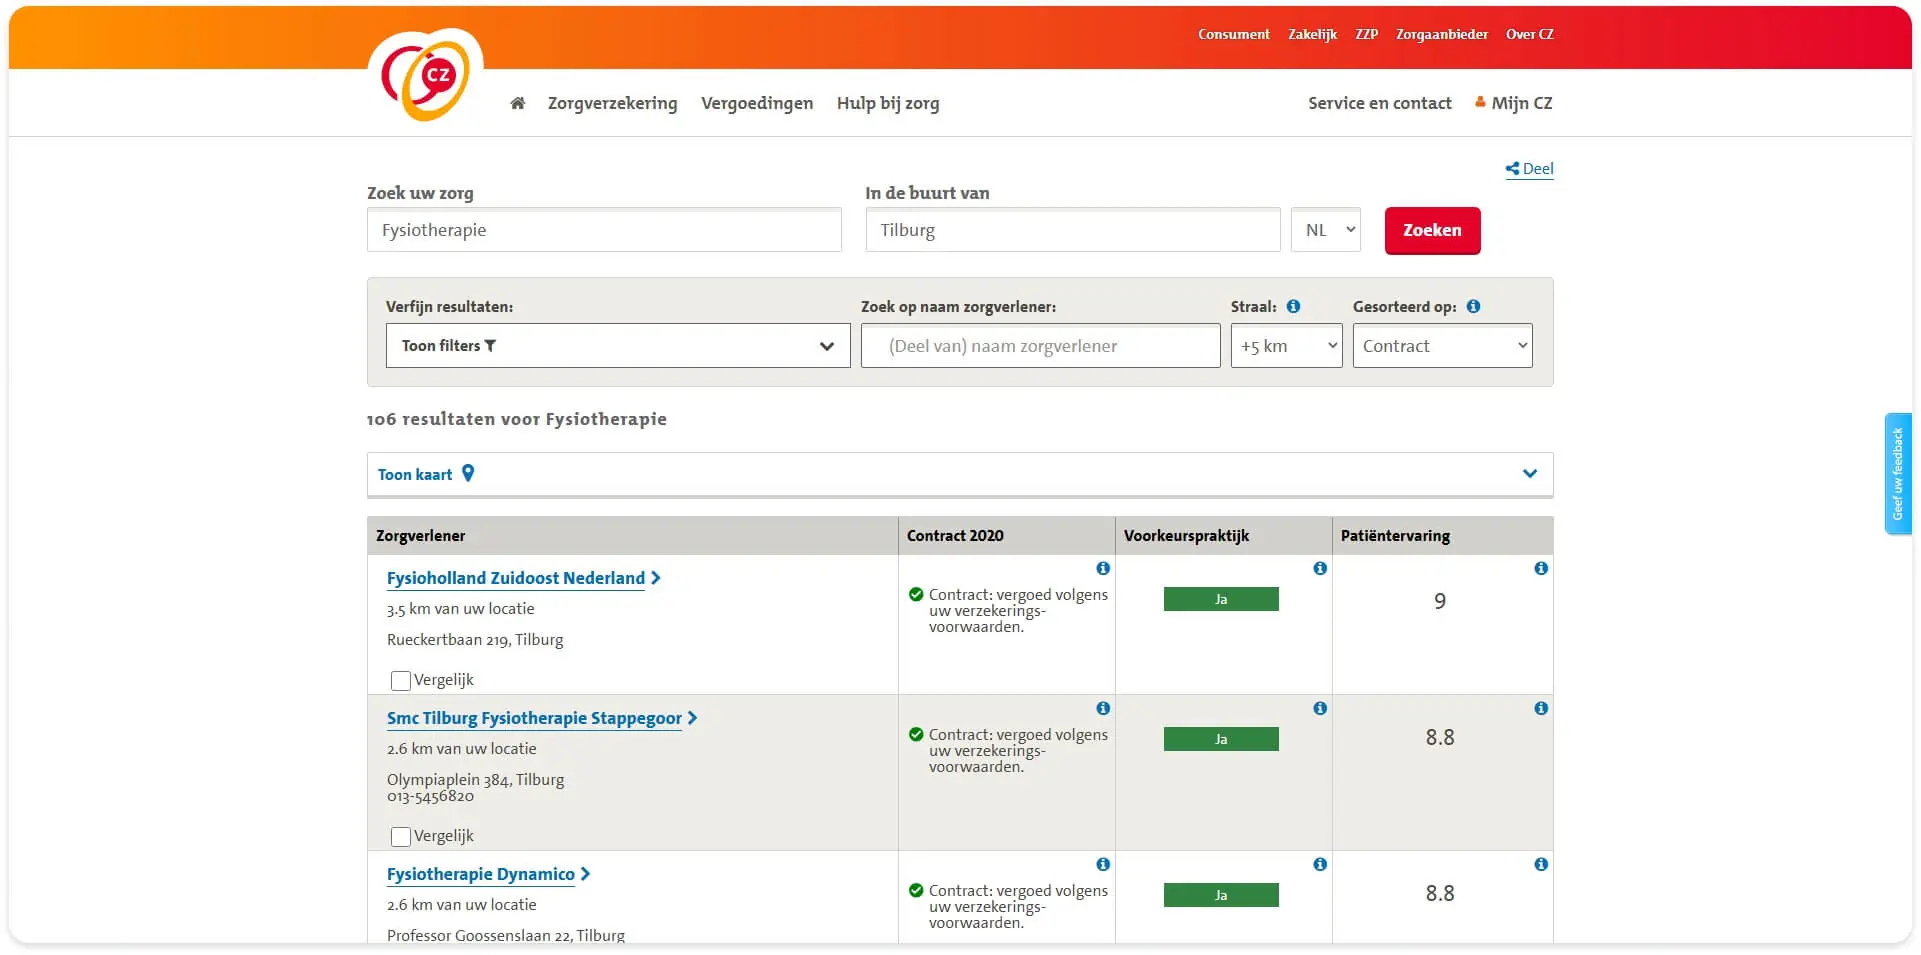Click address 'Rueckertbaan 219, Tilburg'
The height and width of the screenshot is (955, 1921).
click(x=475, y=640)
